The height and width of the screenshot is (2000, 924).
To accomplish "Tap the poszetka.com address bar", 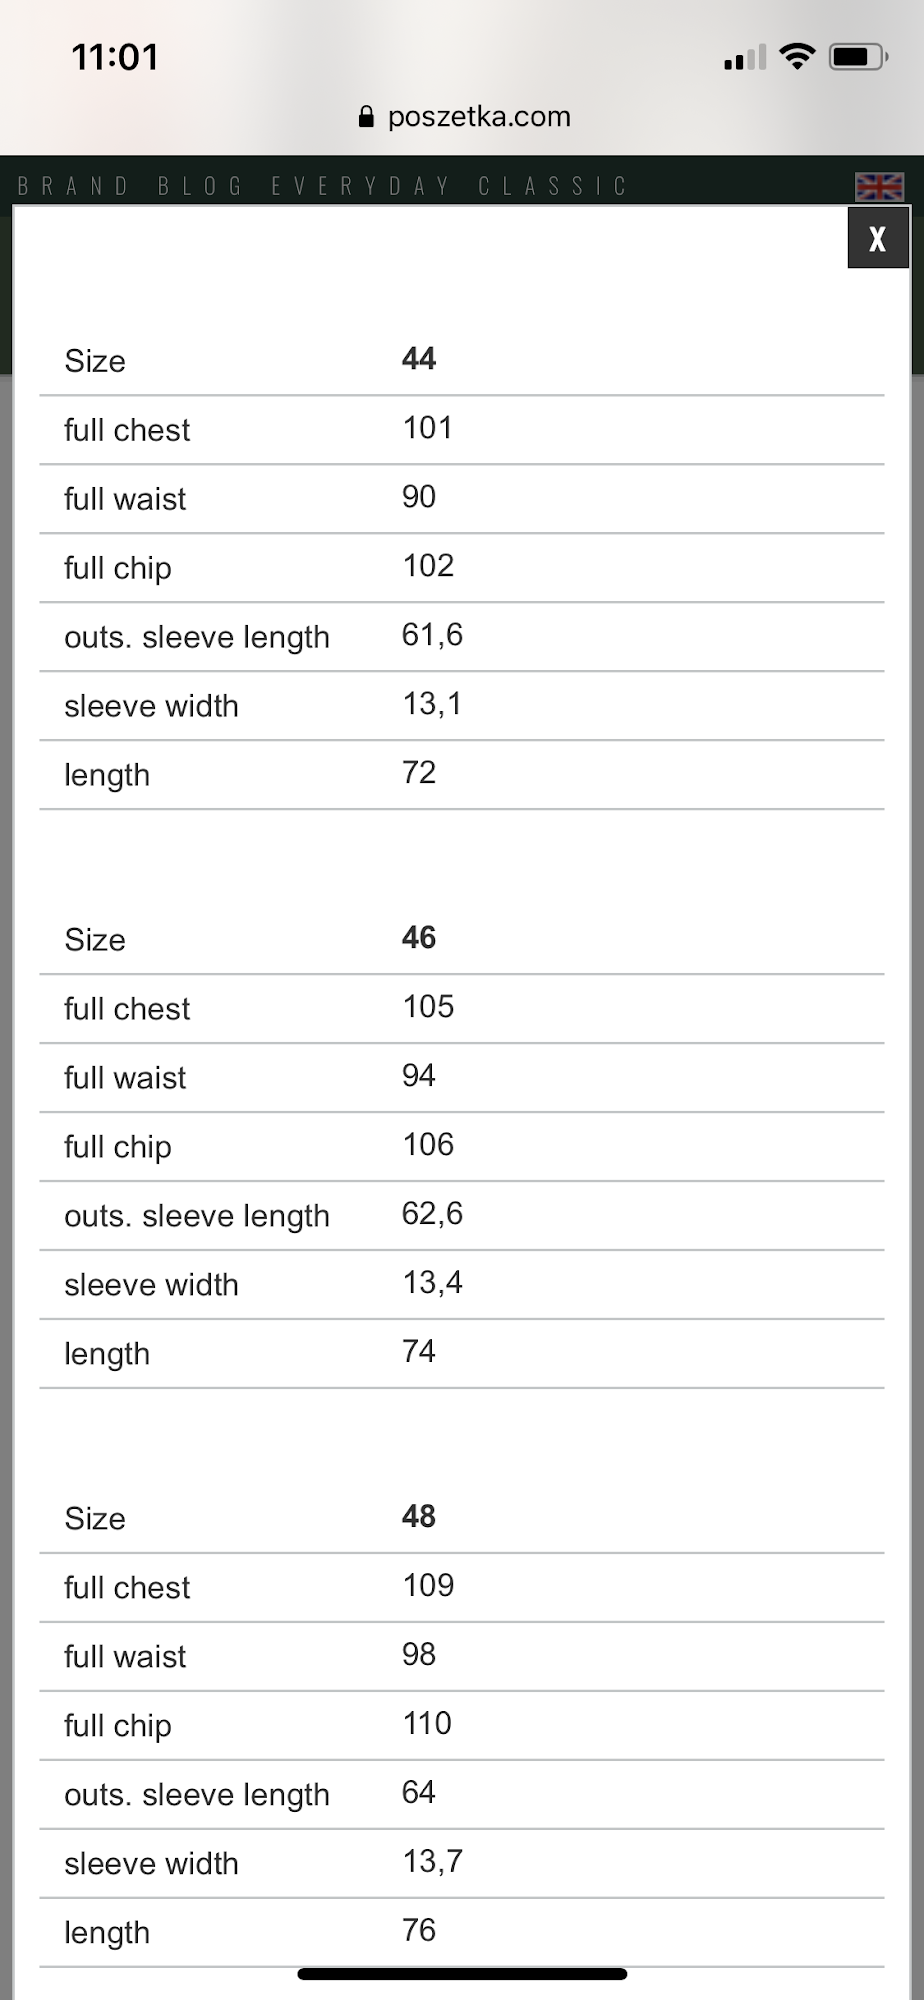I will [x=478, y=117].
